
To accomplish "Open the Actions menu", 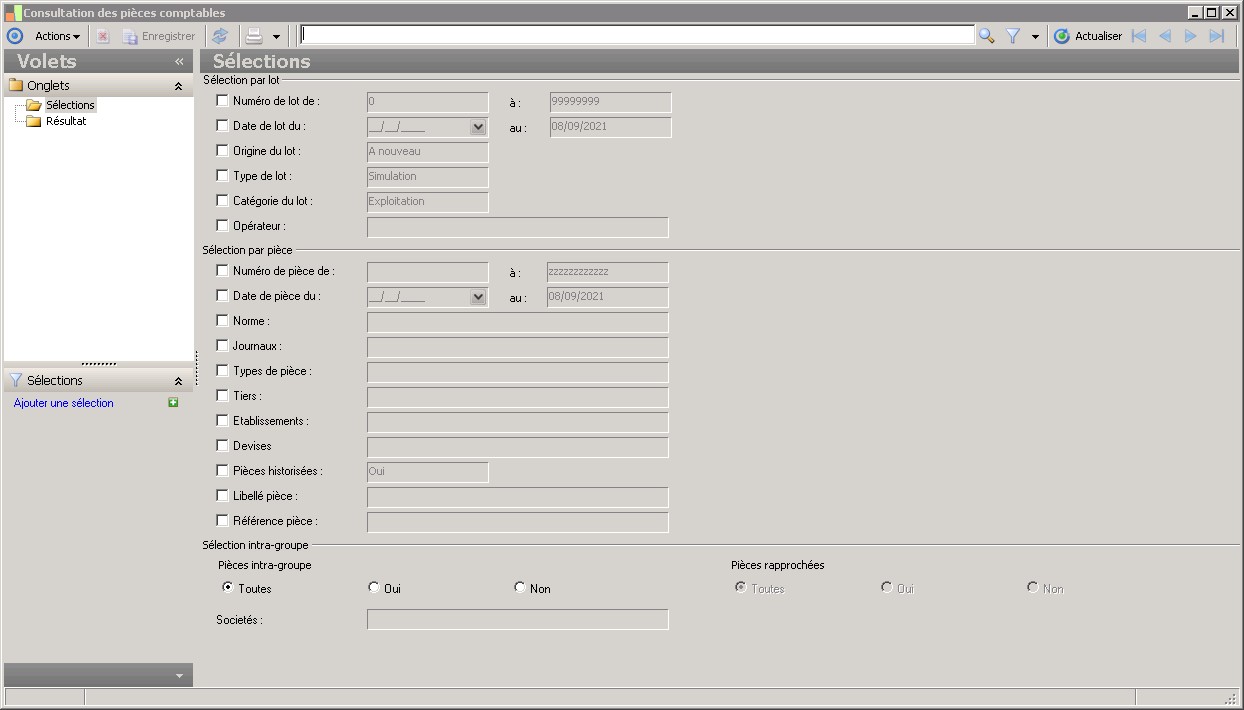I will pyautogui.click(x=58, y=36).
